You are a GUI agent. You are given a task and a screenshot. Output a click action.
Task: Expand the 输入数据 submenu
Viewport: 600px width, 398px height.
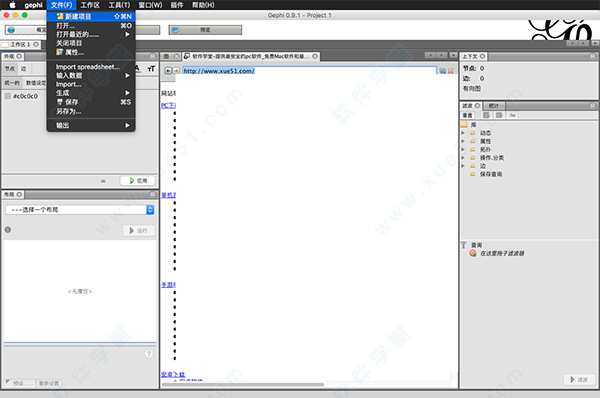tap(91, 75)
